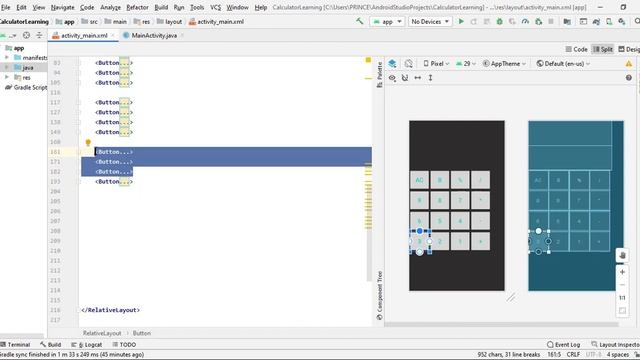This screenshot has height=360, width=640.
Task: Switch editor to Split view
Action: [603, 49]
